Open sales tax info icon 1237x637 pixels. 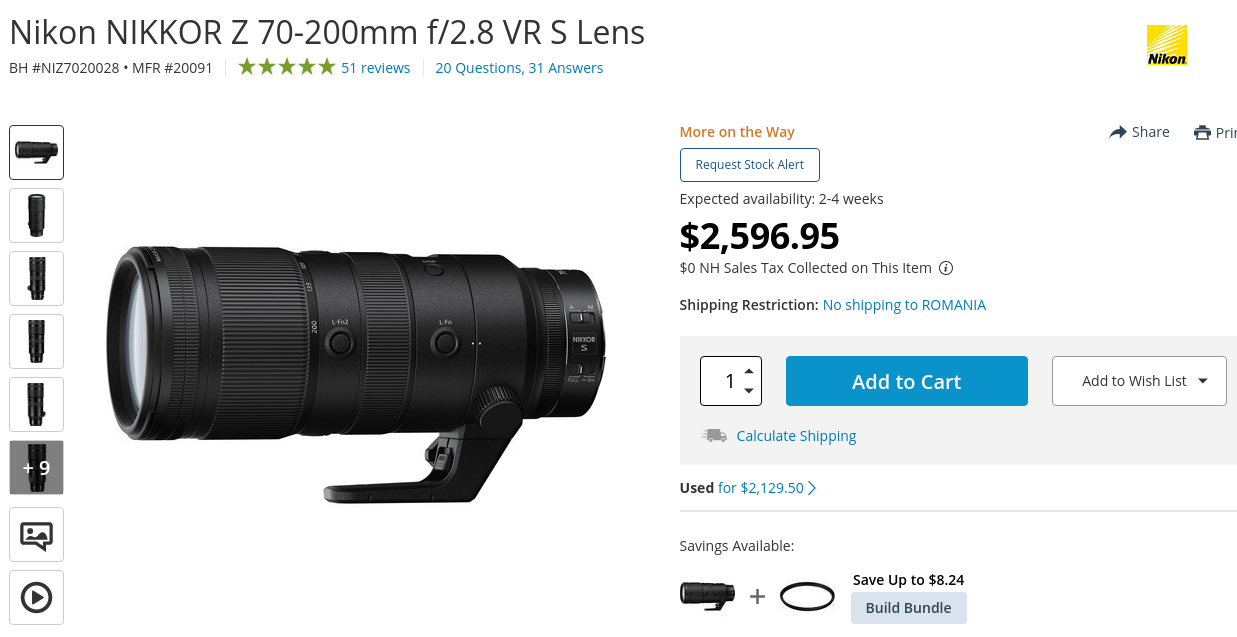coord(946,268)
